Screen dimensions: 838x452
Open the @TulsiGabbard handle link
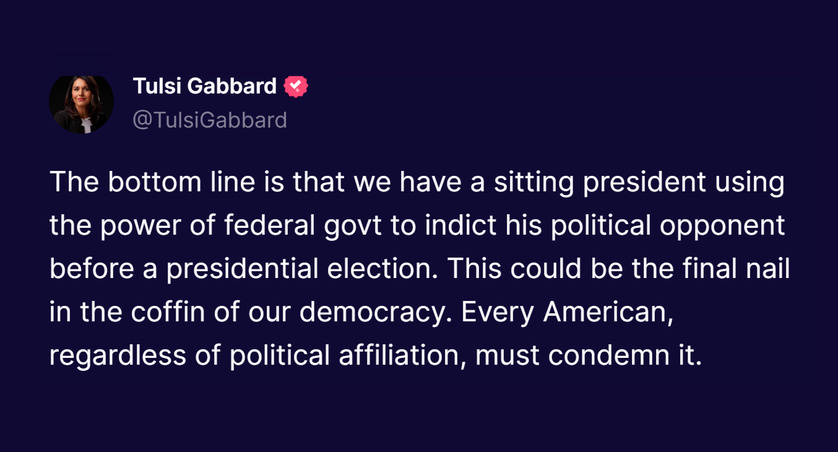pos(210,120)
